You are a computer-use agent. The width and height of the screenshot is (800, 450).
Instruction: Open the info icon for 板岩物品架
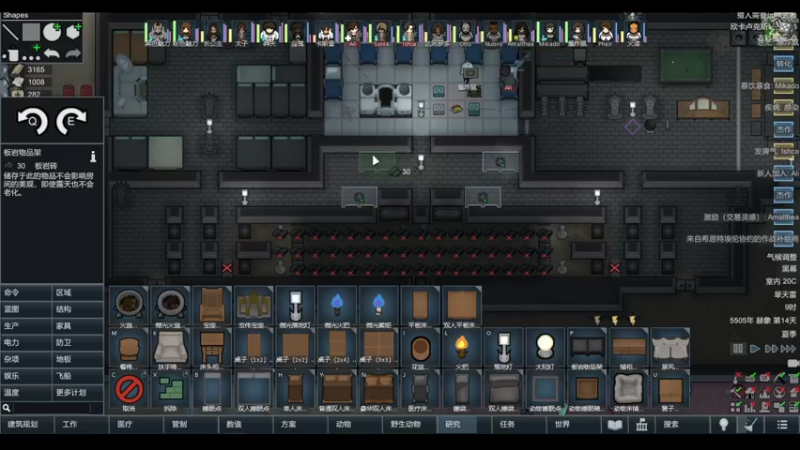click(x=93, y=156)
